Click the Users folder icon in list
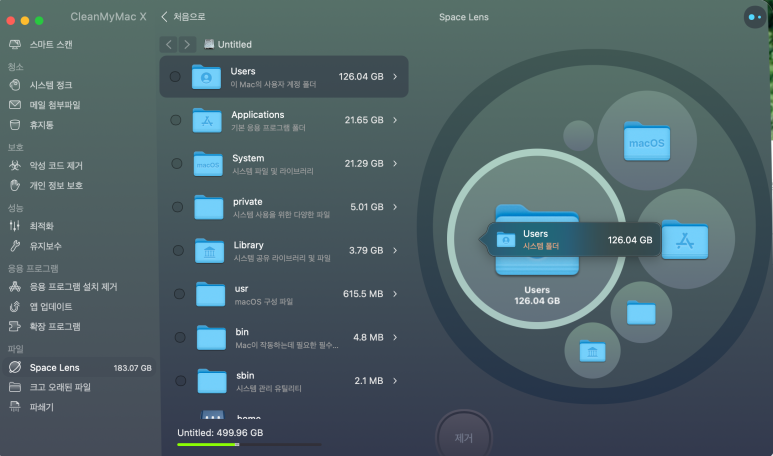 pos(206,76)
